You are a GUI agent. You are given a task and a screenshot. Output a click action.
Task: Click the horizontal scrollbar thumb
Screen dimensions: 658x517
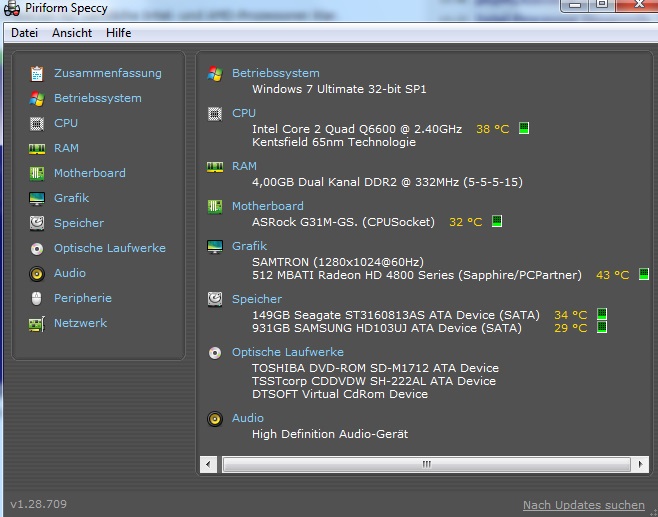point(426,464)
